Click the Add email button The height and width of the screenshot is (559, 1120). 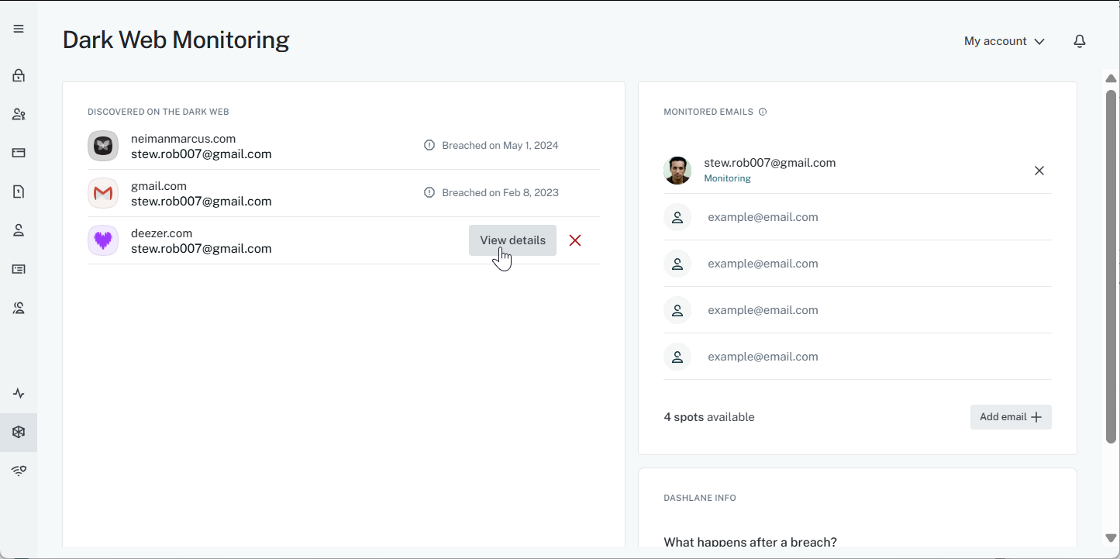coord(1010,417)
